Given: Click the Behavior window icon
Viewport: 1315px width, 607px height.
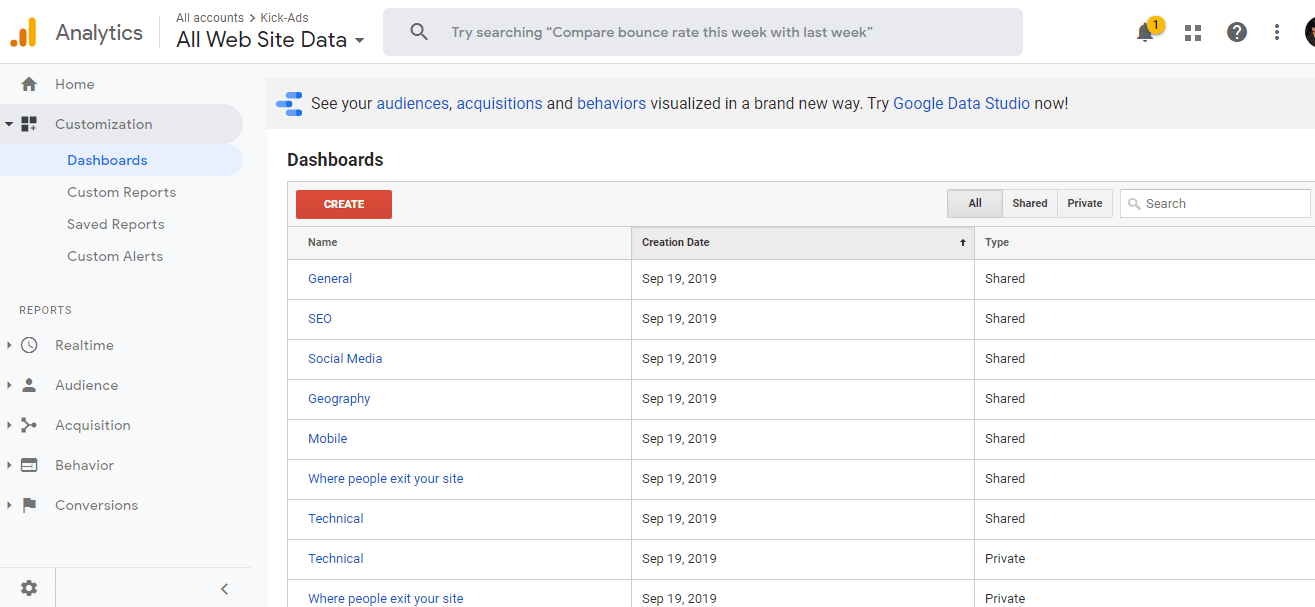Looking at the screenshot, I should [x=29, y=465].
